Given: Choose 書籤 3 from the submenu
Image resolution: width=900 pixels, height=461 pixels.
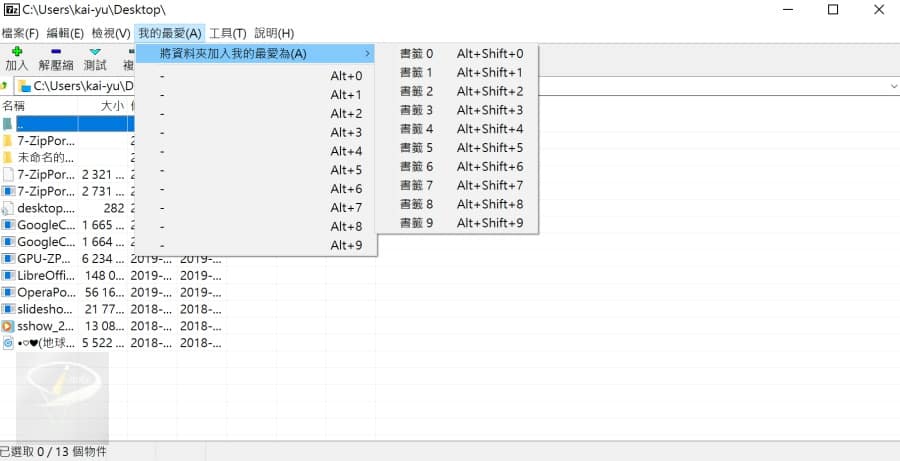Looking at the screenshot, I should [x=457, y=110].
